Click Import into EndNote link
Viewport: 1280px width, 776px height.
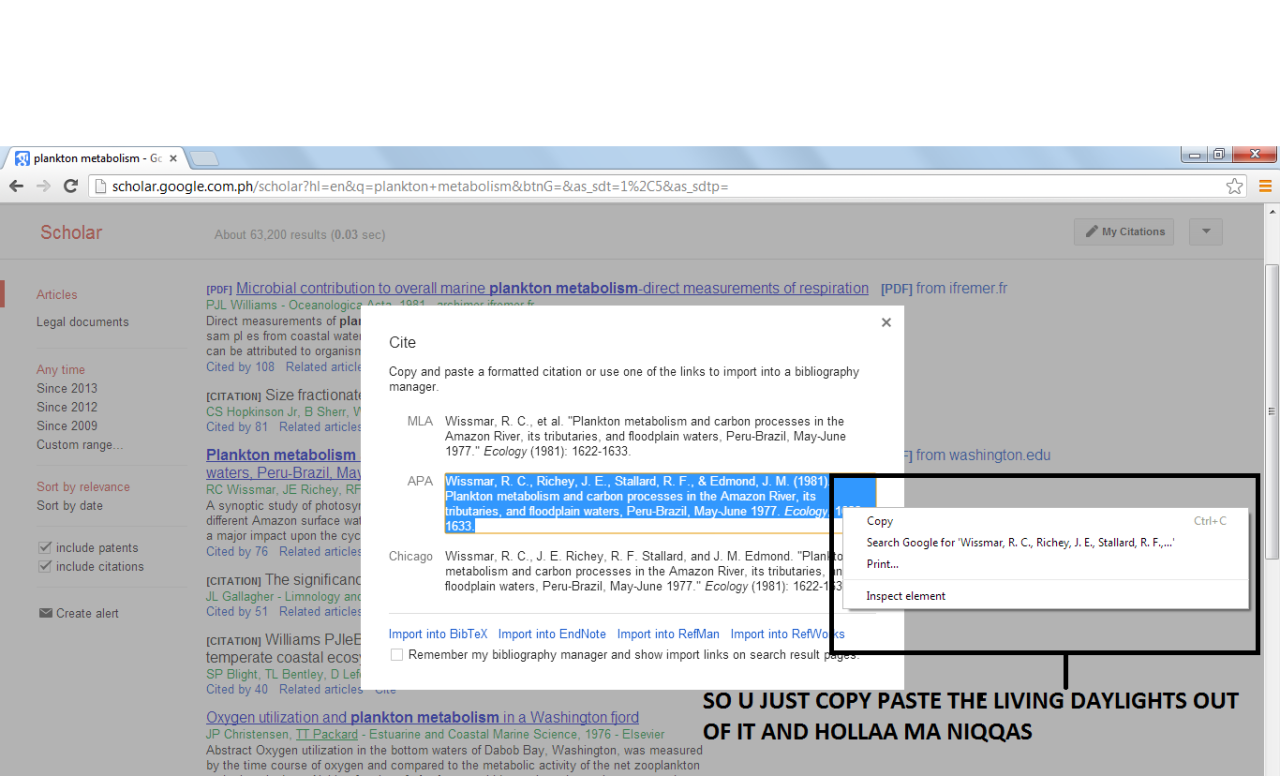coord(552,634)
